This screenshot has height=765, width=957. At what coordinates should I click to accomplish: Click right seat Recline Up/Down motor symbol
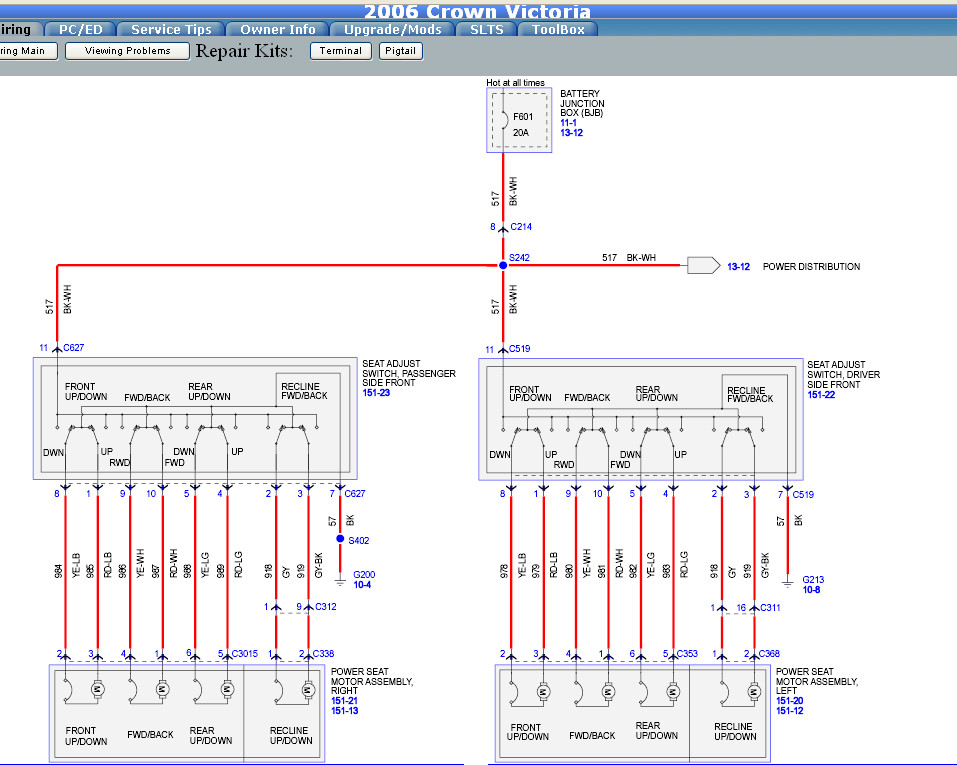click(x=308, y=690)
